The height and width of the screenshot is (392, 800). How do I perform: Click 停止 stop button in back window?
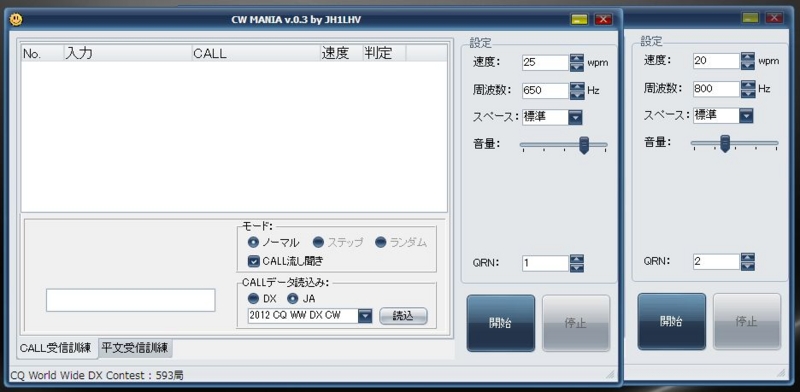pos(746,322)
